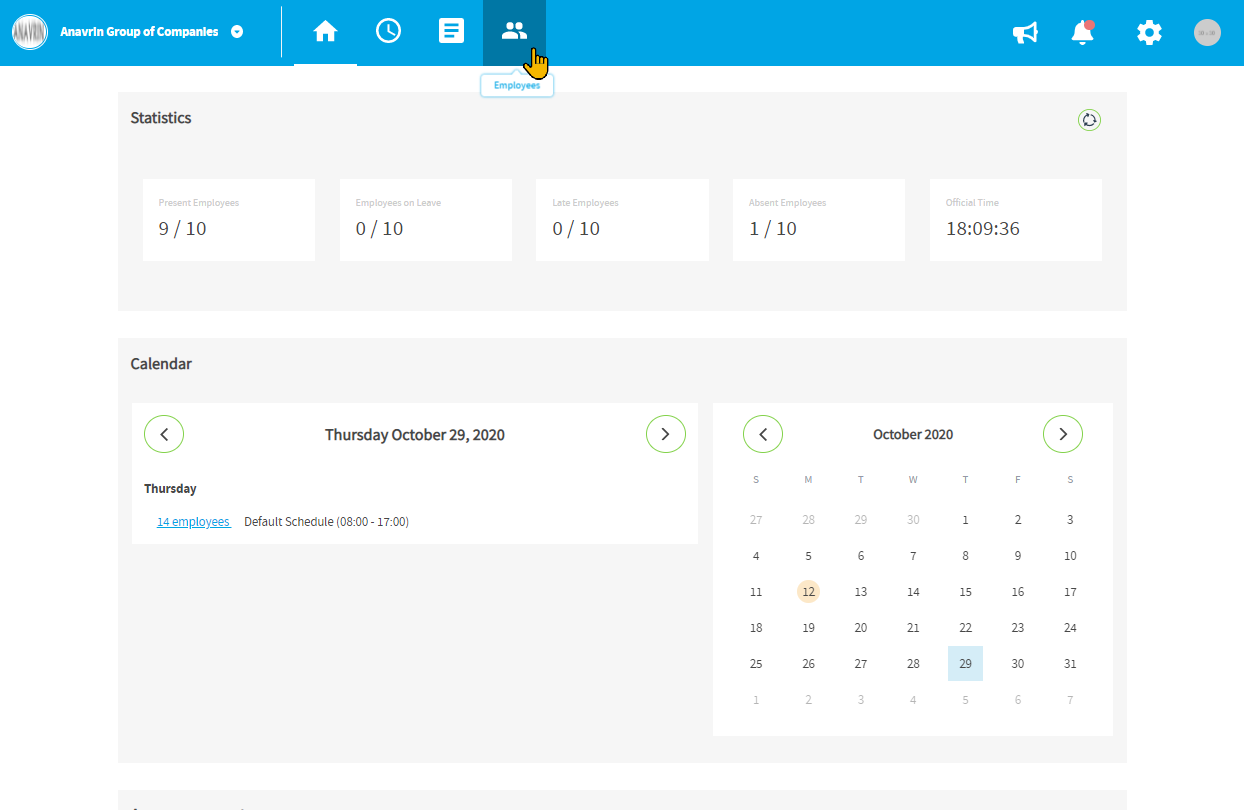Open announcements megaphone icon
Screen dimensions: 1244x810
coord(1025,33)
